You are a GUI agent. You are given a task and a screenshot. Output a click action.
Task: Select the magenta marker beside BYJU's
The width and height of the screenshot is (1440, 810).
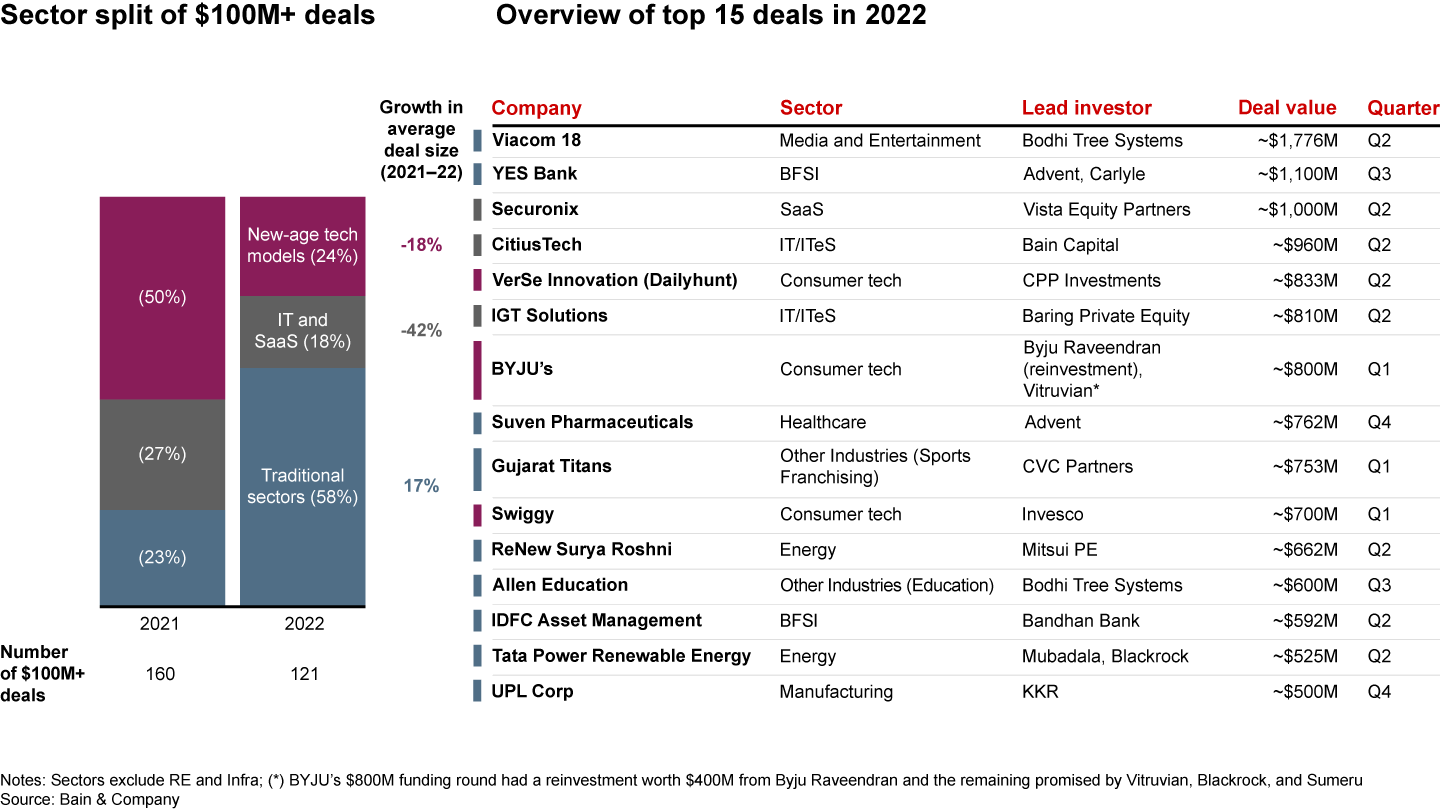coord(477,369)
